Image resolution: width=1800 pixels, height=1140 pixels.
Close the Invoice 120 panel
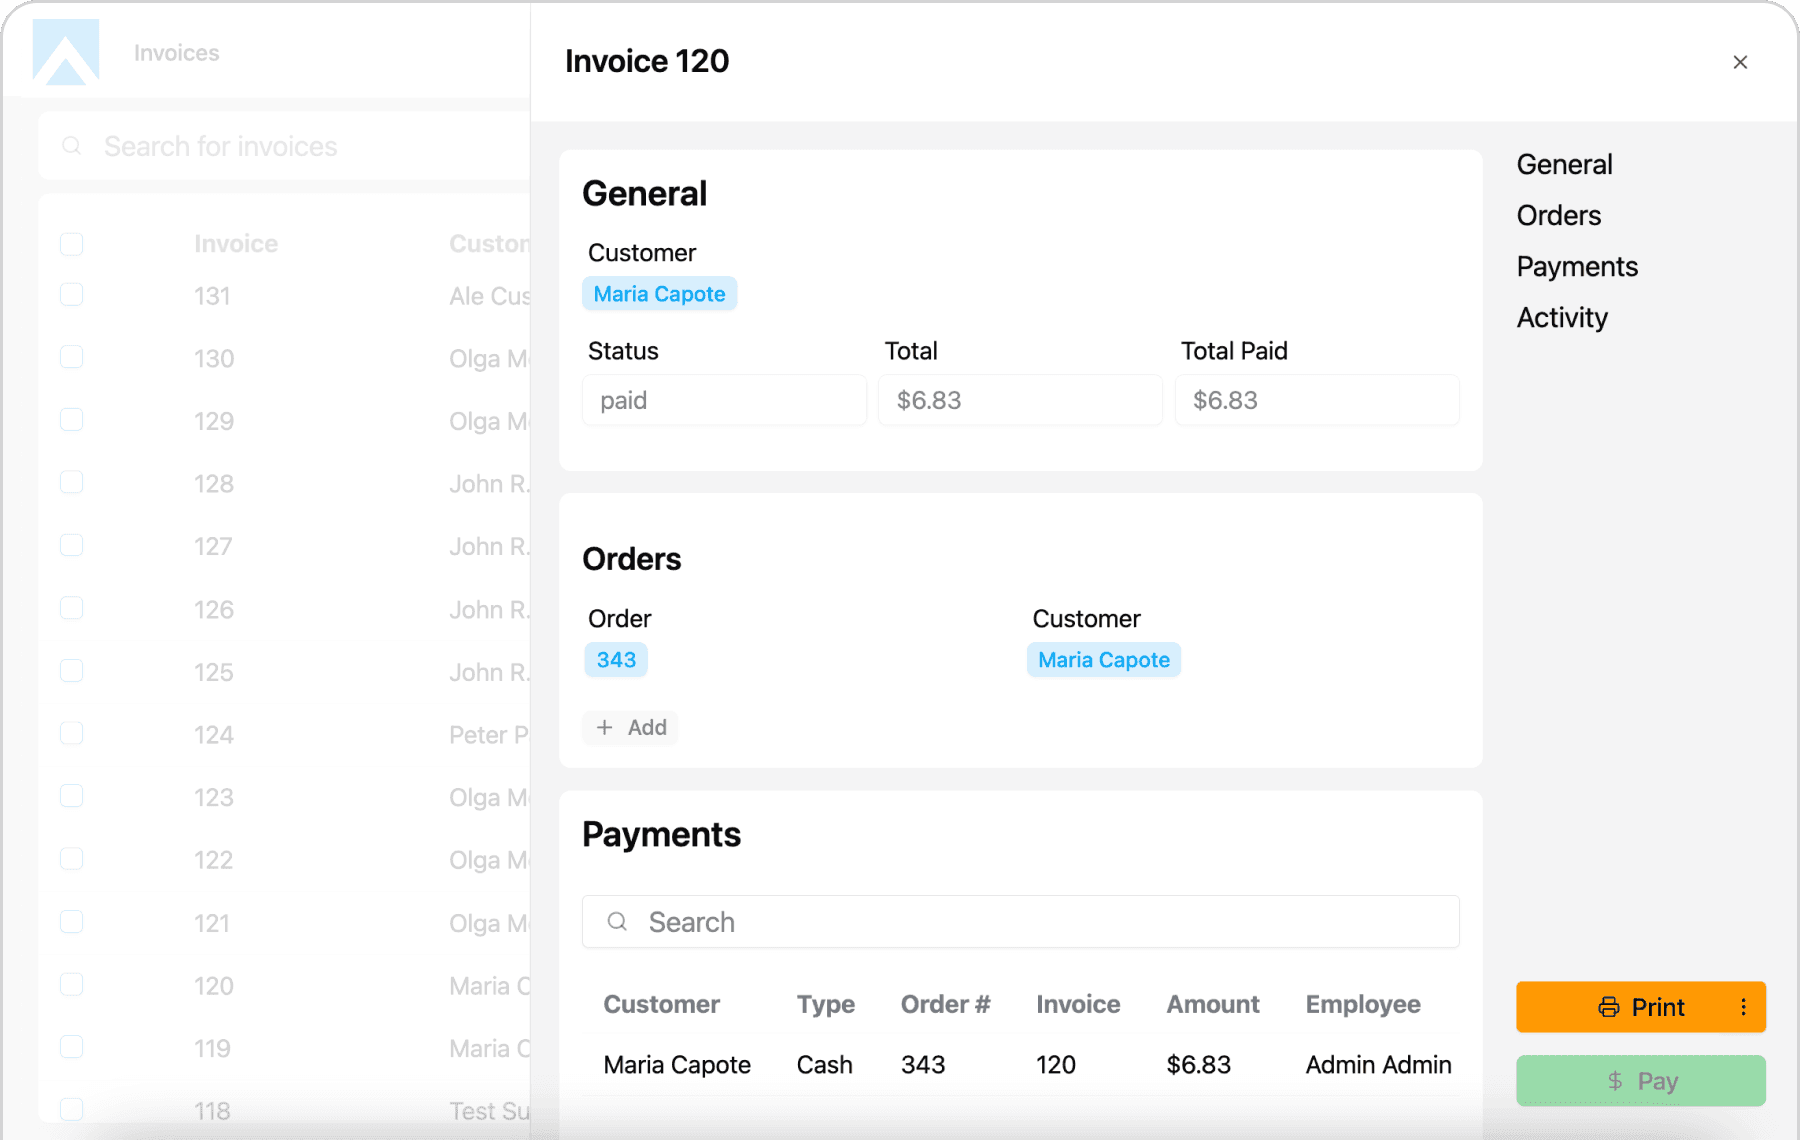(1740, 62)
